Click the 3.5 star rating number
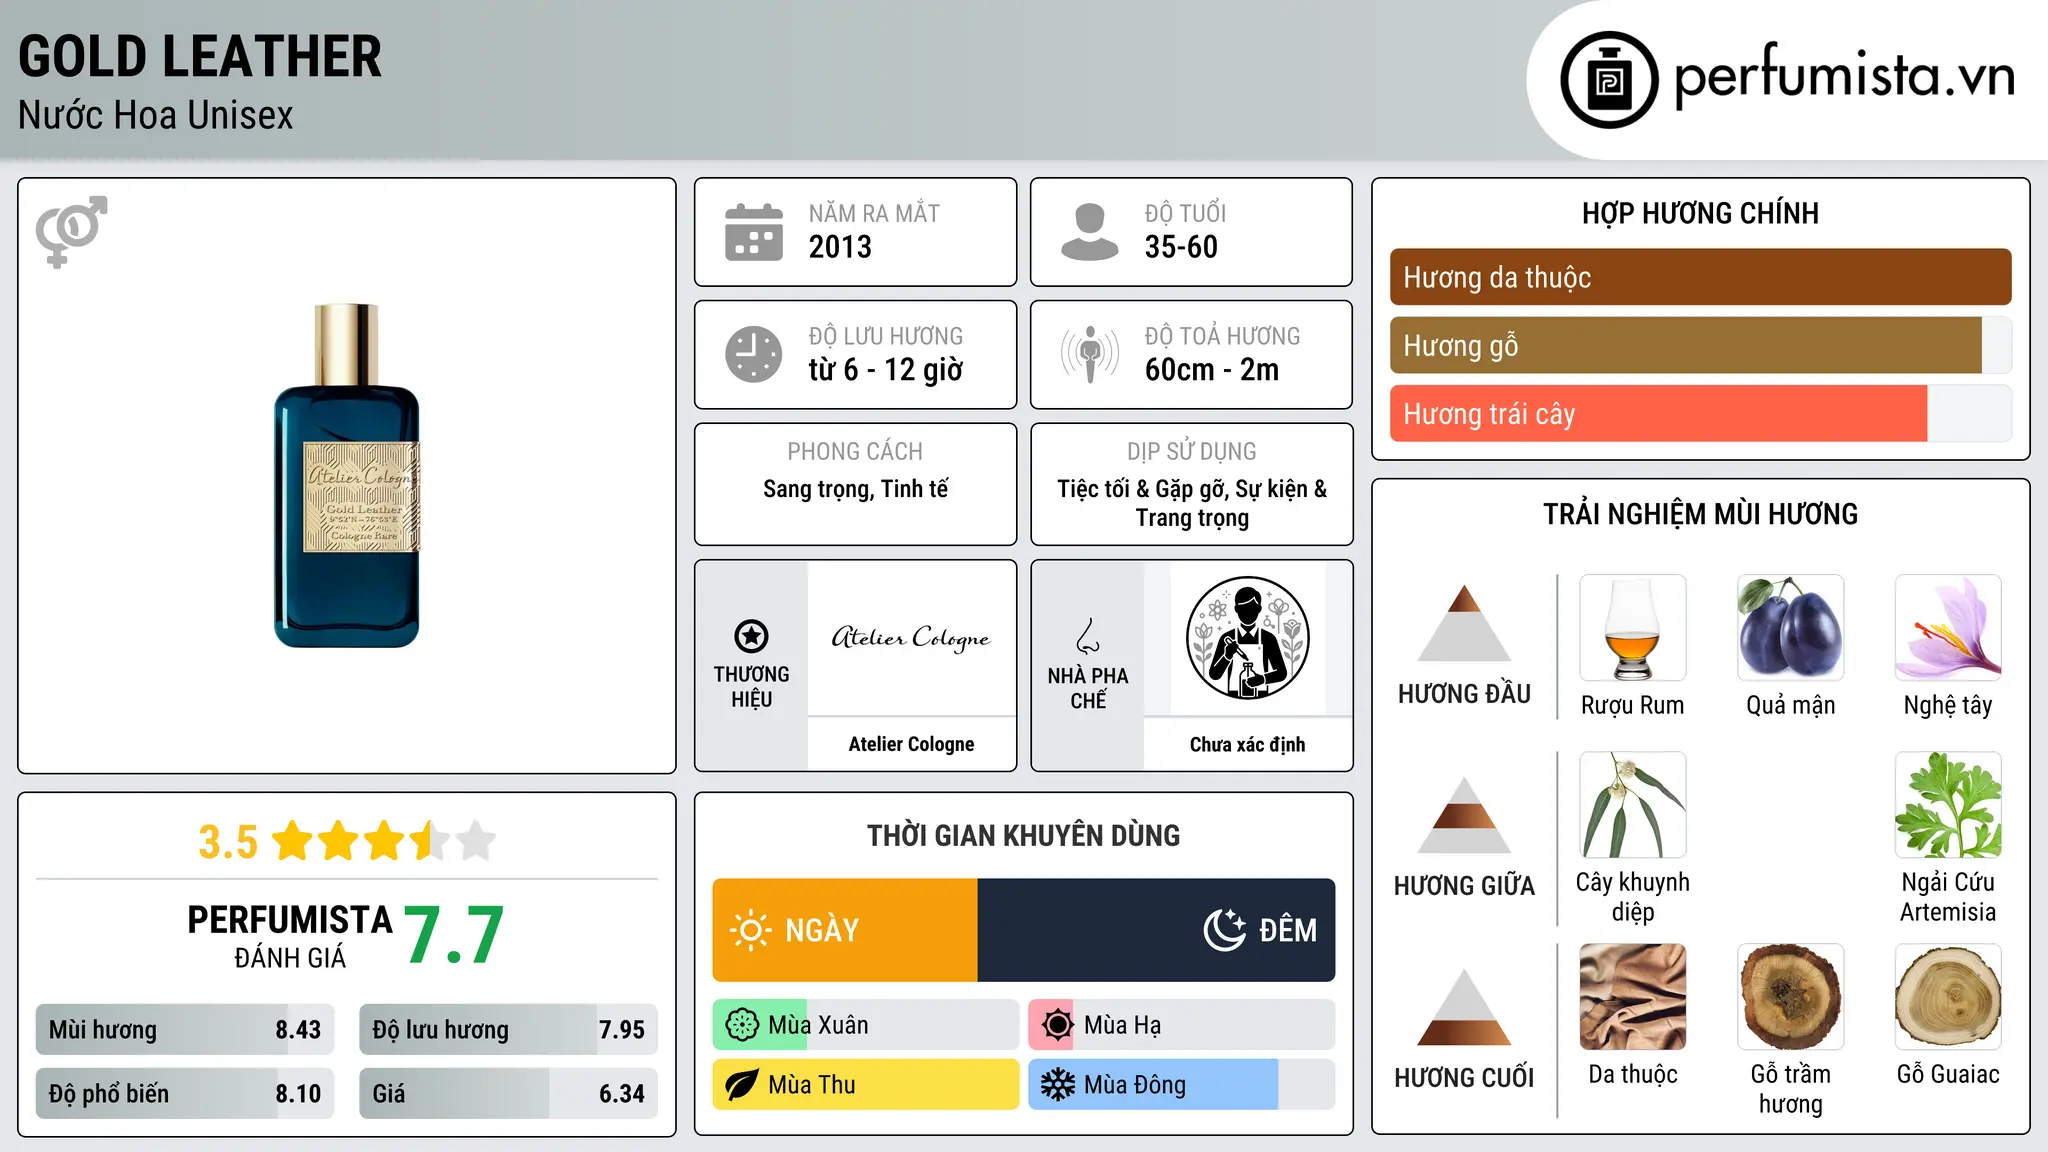This screenshot has width=2048, height=1152. point(228,842)
